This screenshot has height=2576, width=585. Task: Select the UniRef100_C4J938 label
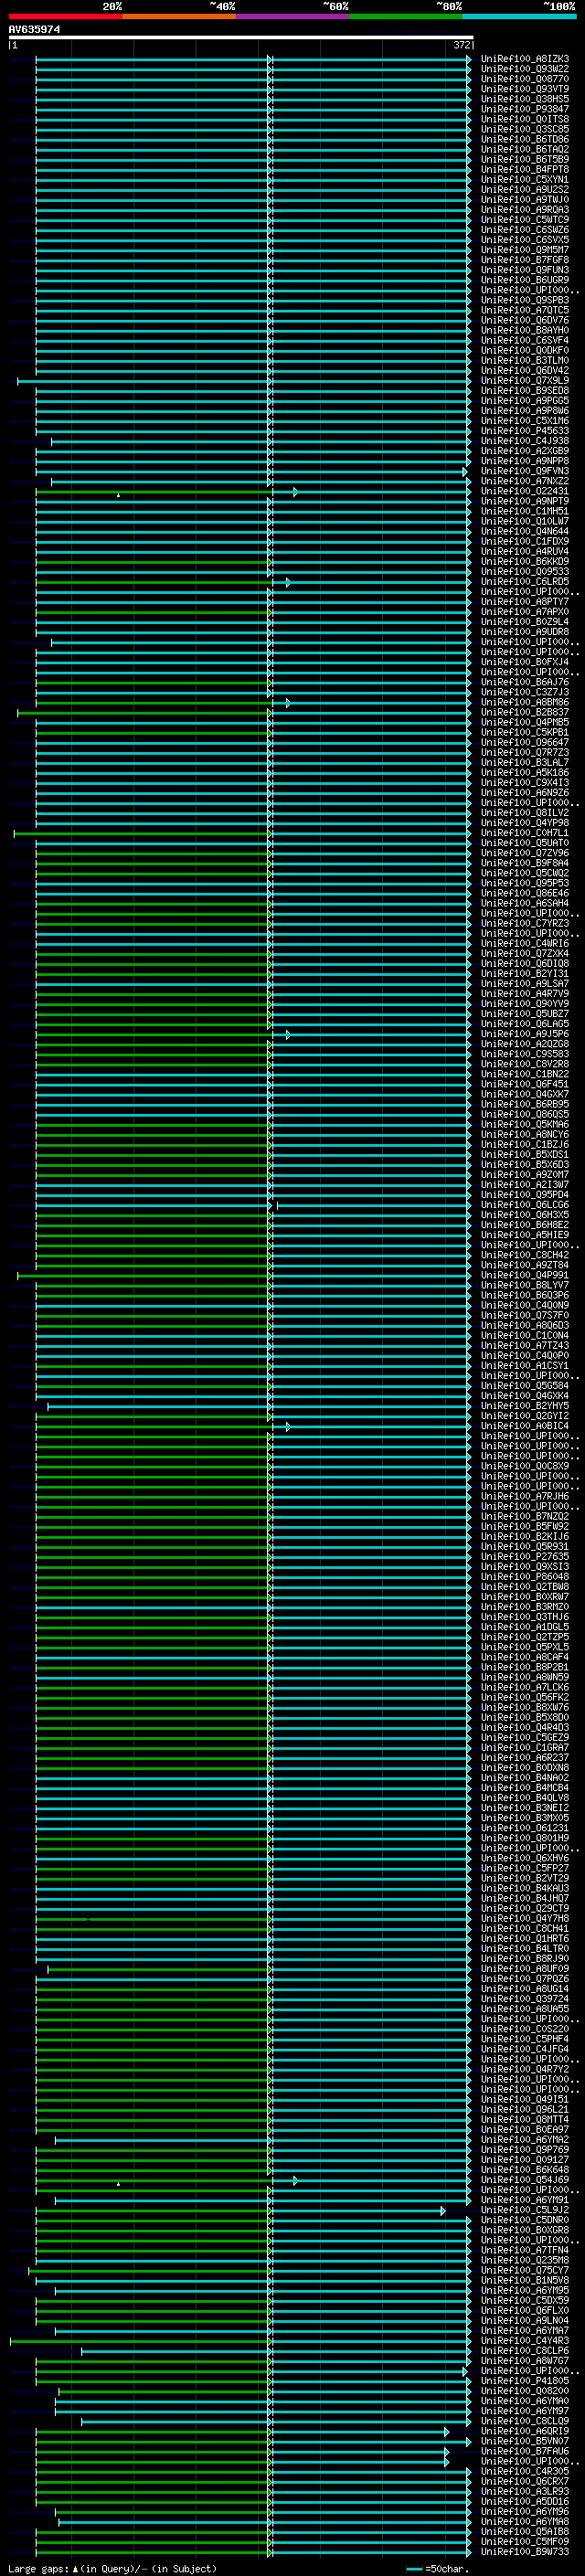pyautogui.click(x=525, y=441)
